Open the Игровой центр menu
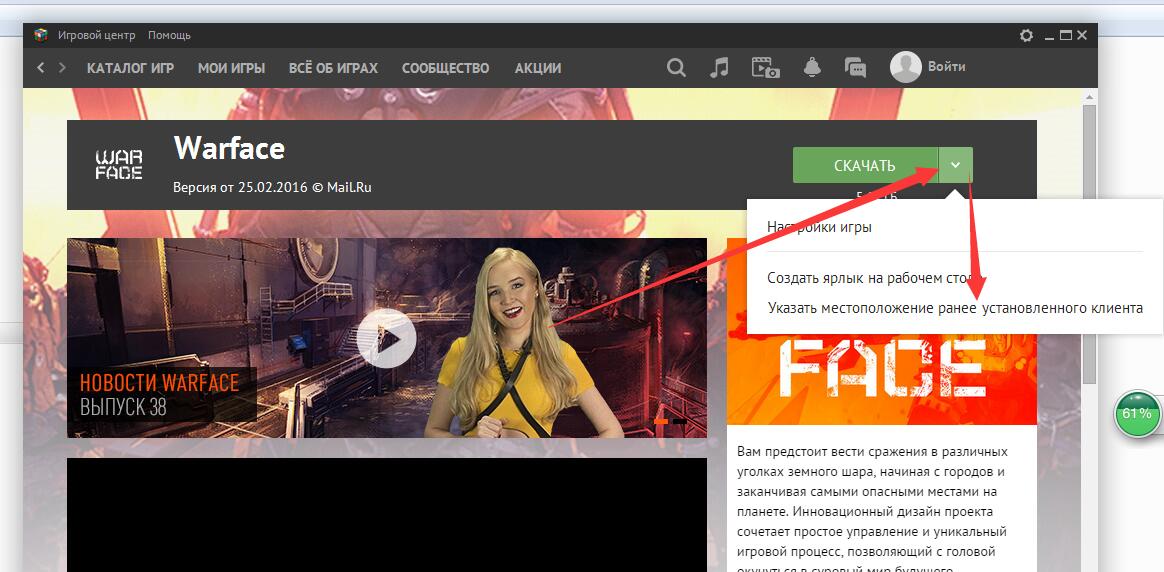This screenshot has height=572, width=1164. 97,35
